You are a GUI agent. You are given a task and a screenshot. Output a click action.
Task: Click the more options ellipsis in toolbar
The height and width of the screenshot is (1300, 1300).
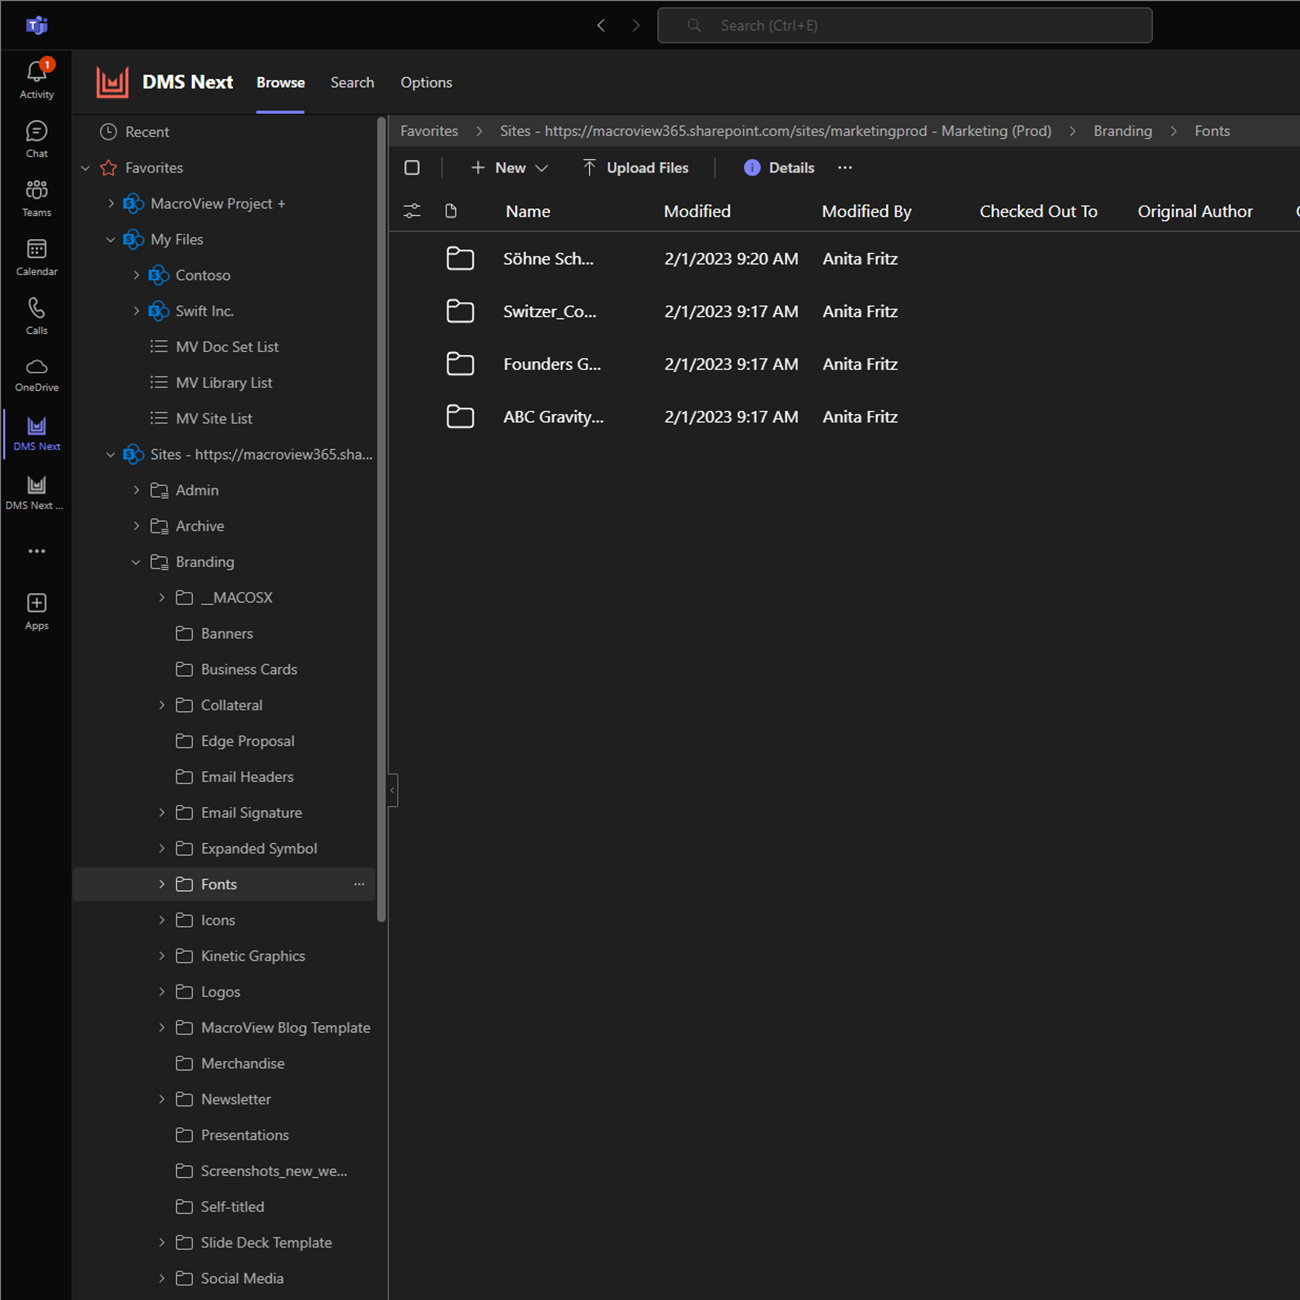click(845, 168)
